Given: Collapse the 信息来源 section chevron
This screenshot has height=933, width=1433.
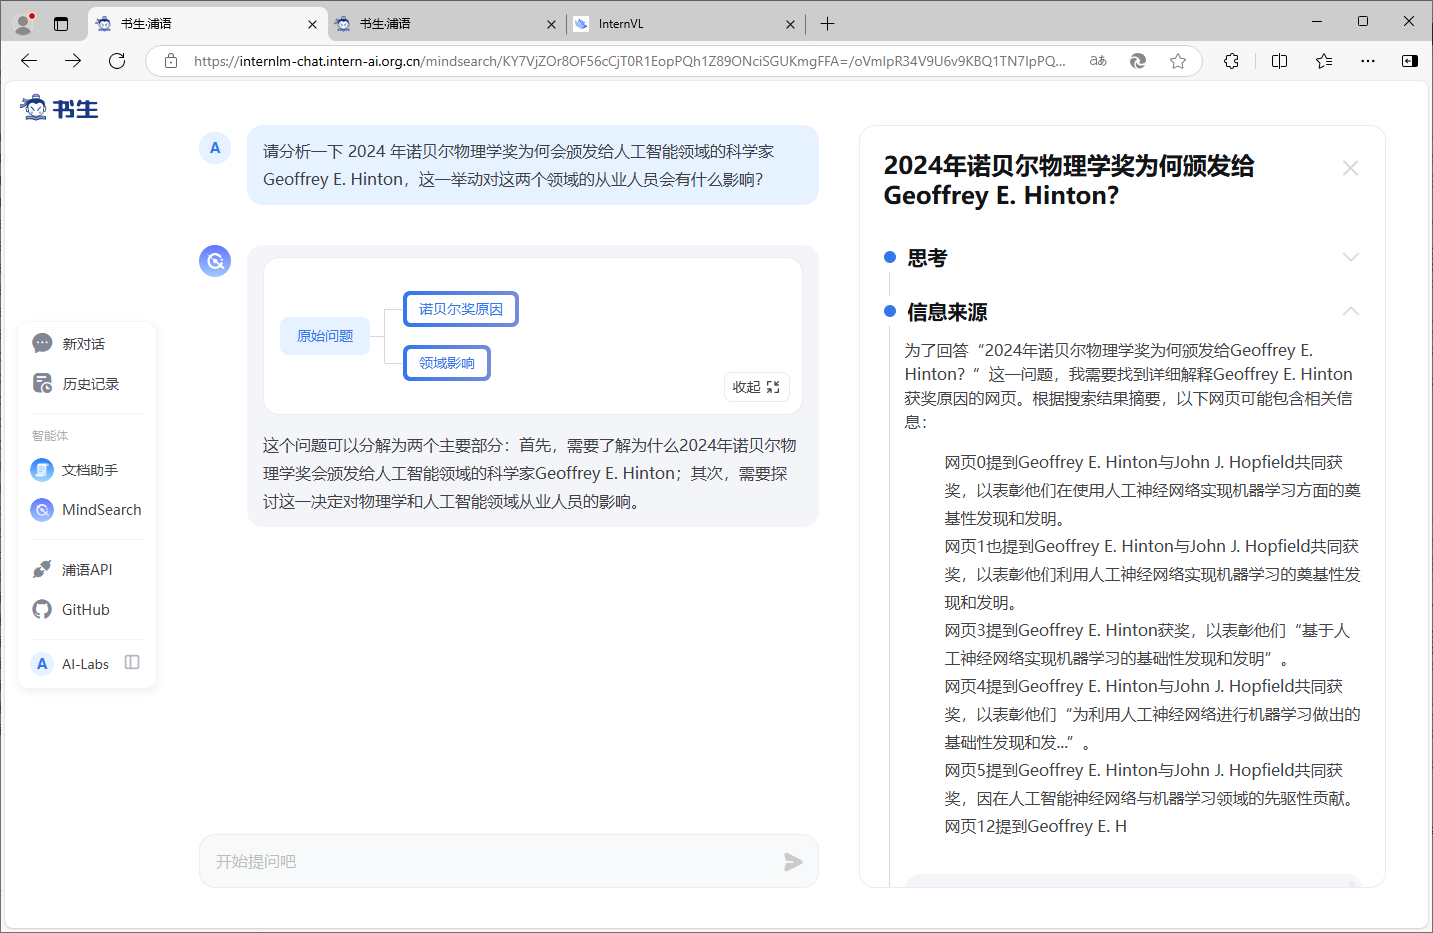Looking at the screenshot, I should tap(1351, 311).
